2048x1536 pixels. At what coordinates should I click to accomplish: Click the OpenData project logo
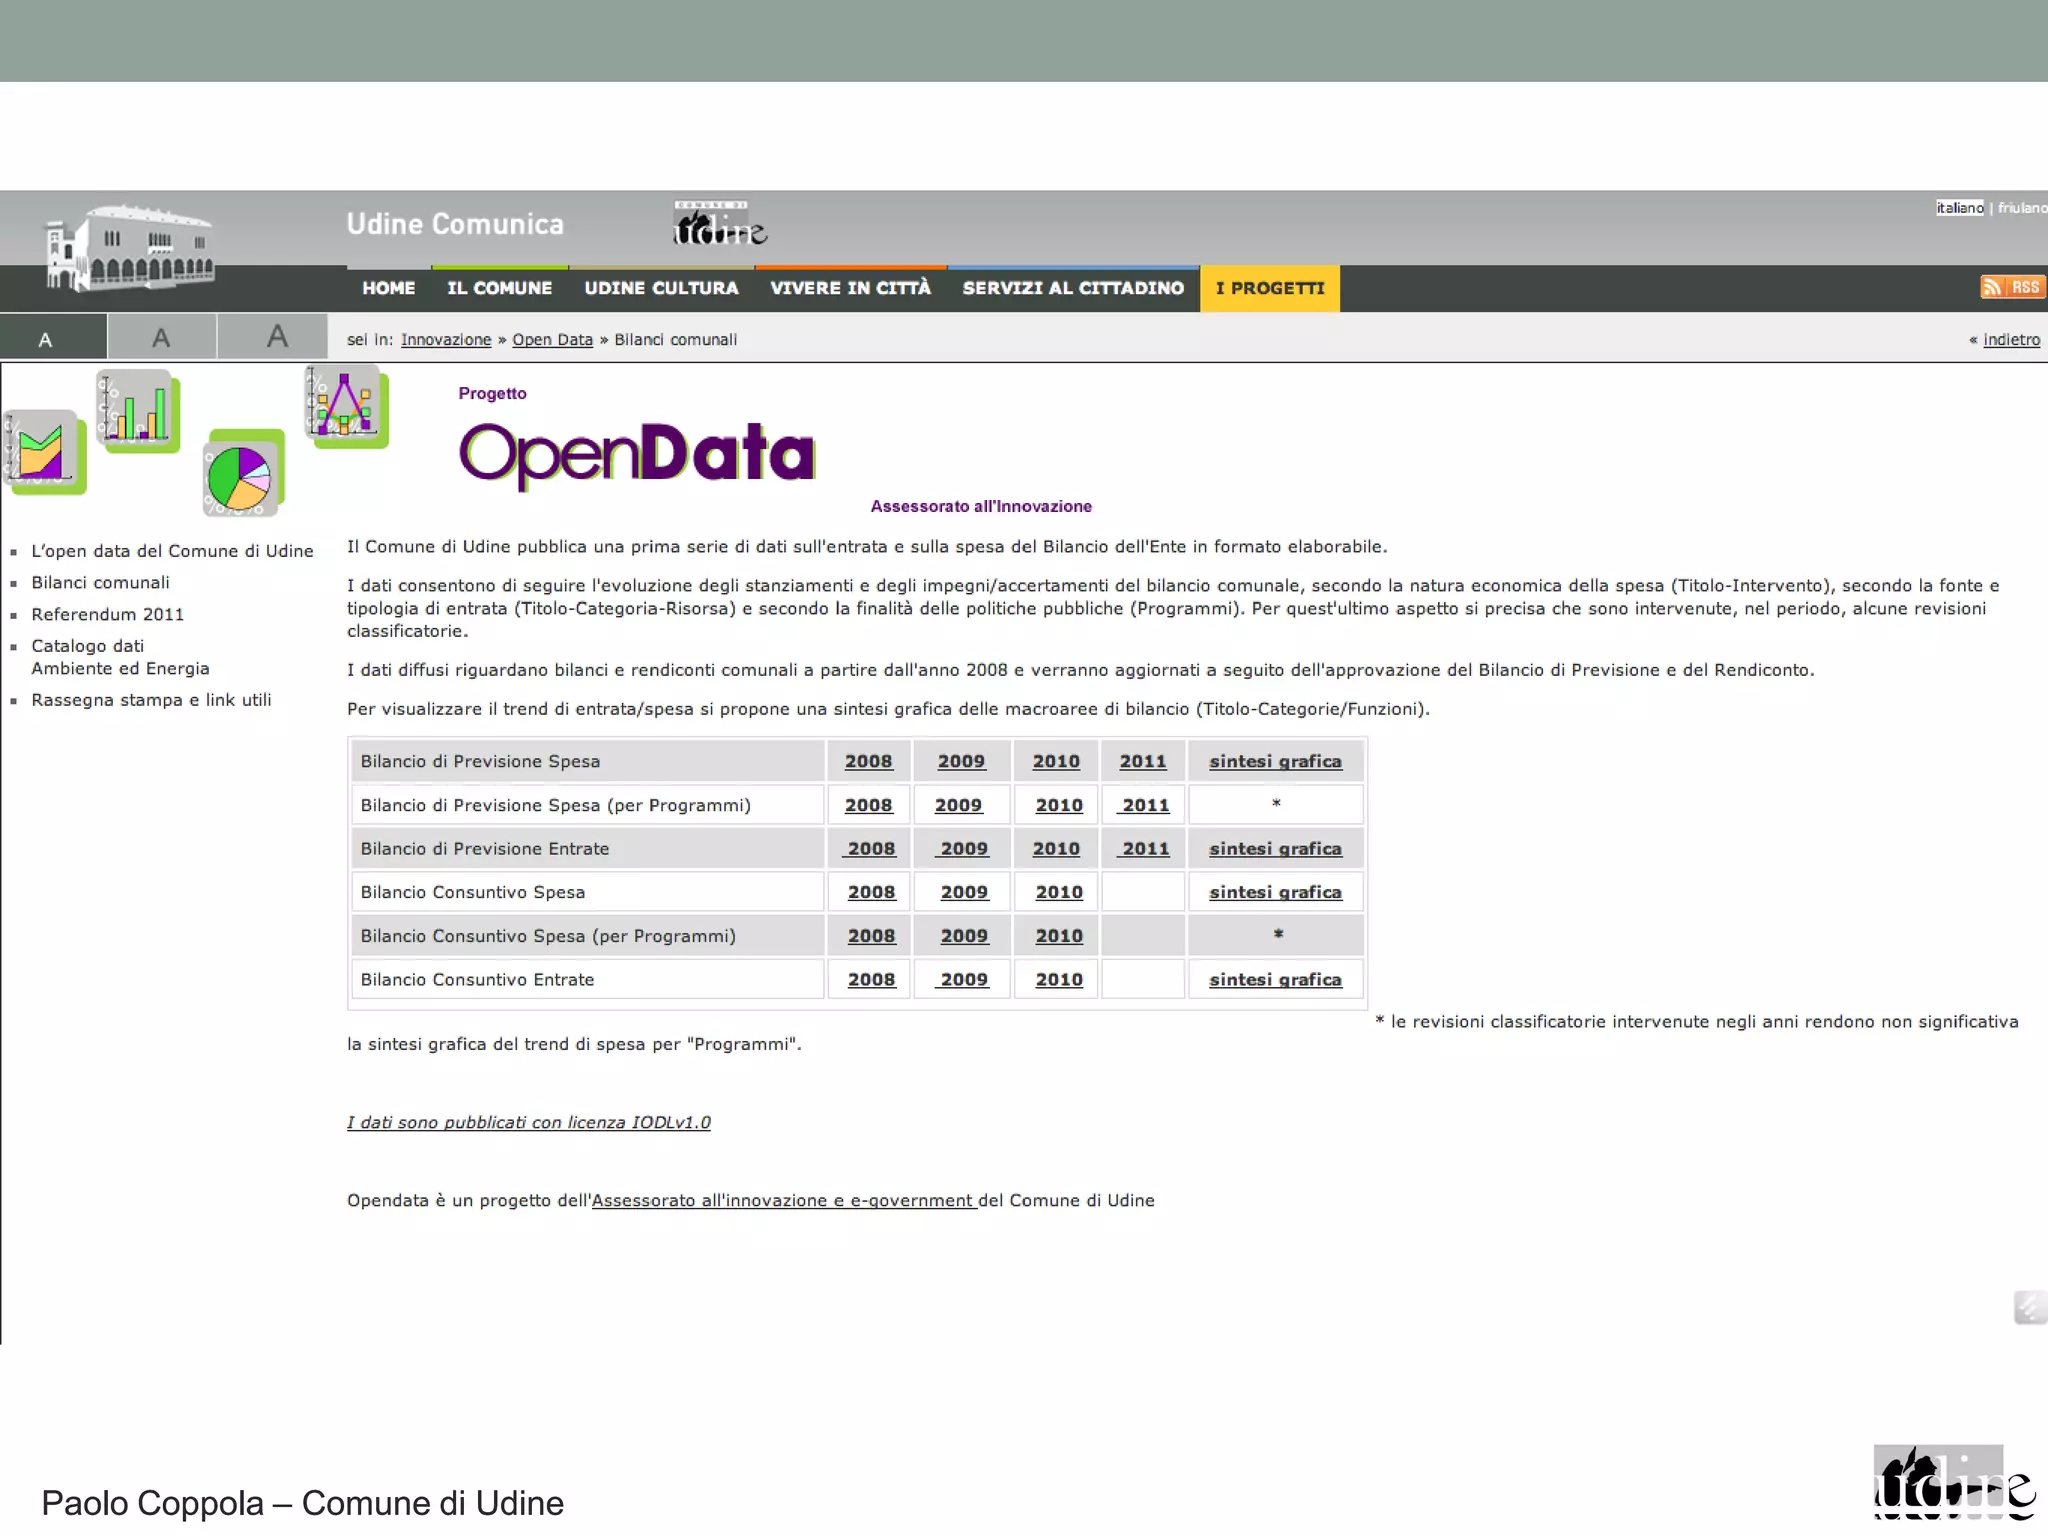click(x=637, y=453)
